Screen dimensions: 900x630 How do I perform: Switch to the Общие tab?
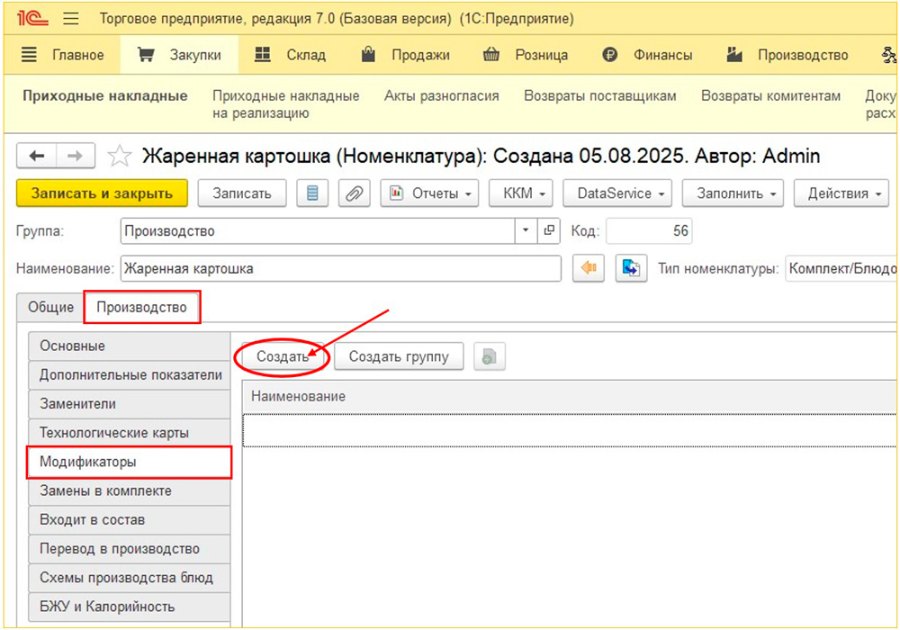(x=51, y=307)
